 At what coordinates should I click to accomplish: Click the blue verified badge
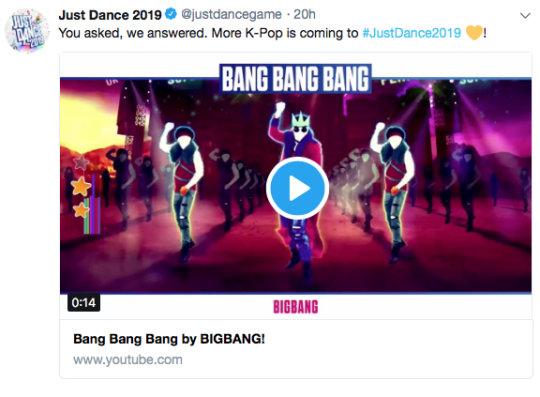(x=171, y=14)
